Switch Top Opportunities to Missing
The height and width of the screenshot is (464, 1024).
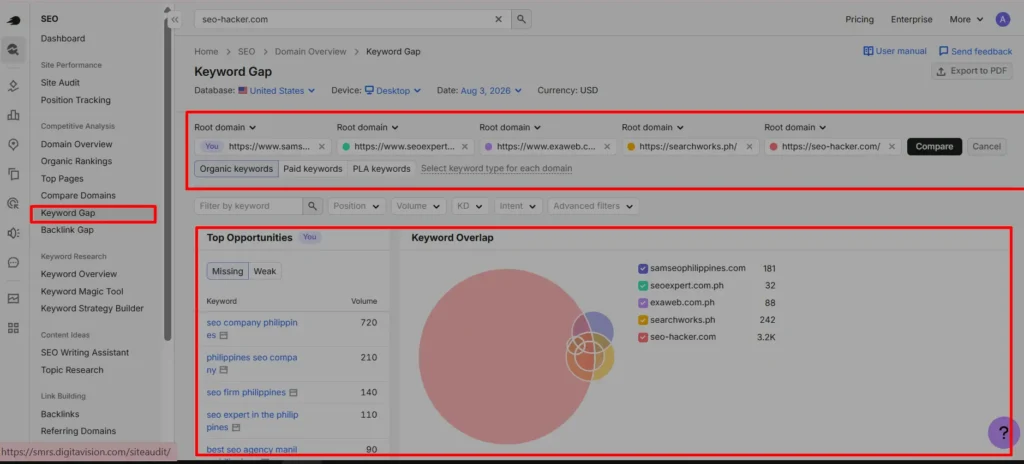(x=227, y=271)
